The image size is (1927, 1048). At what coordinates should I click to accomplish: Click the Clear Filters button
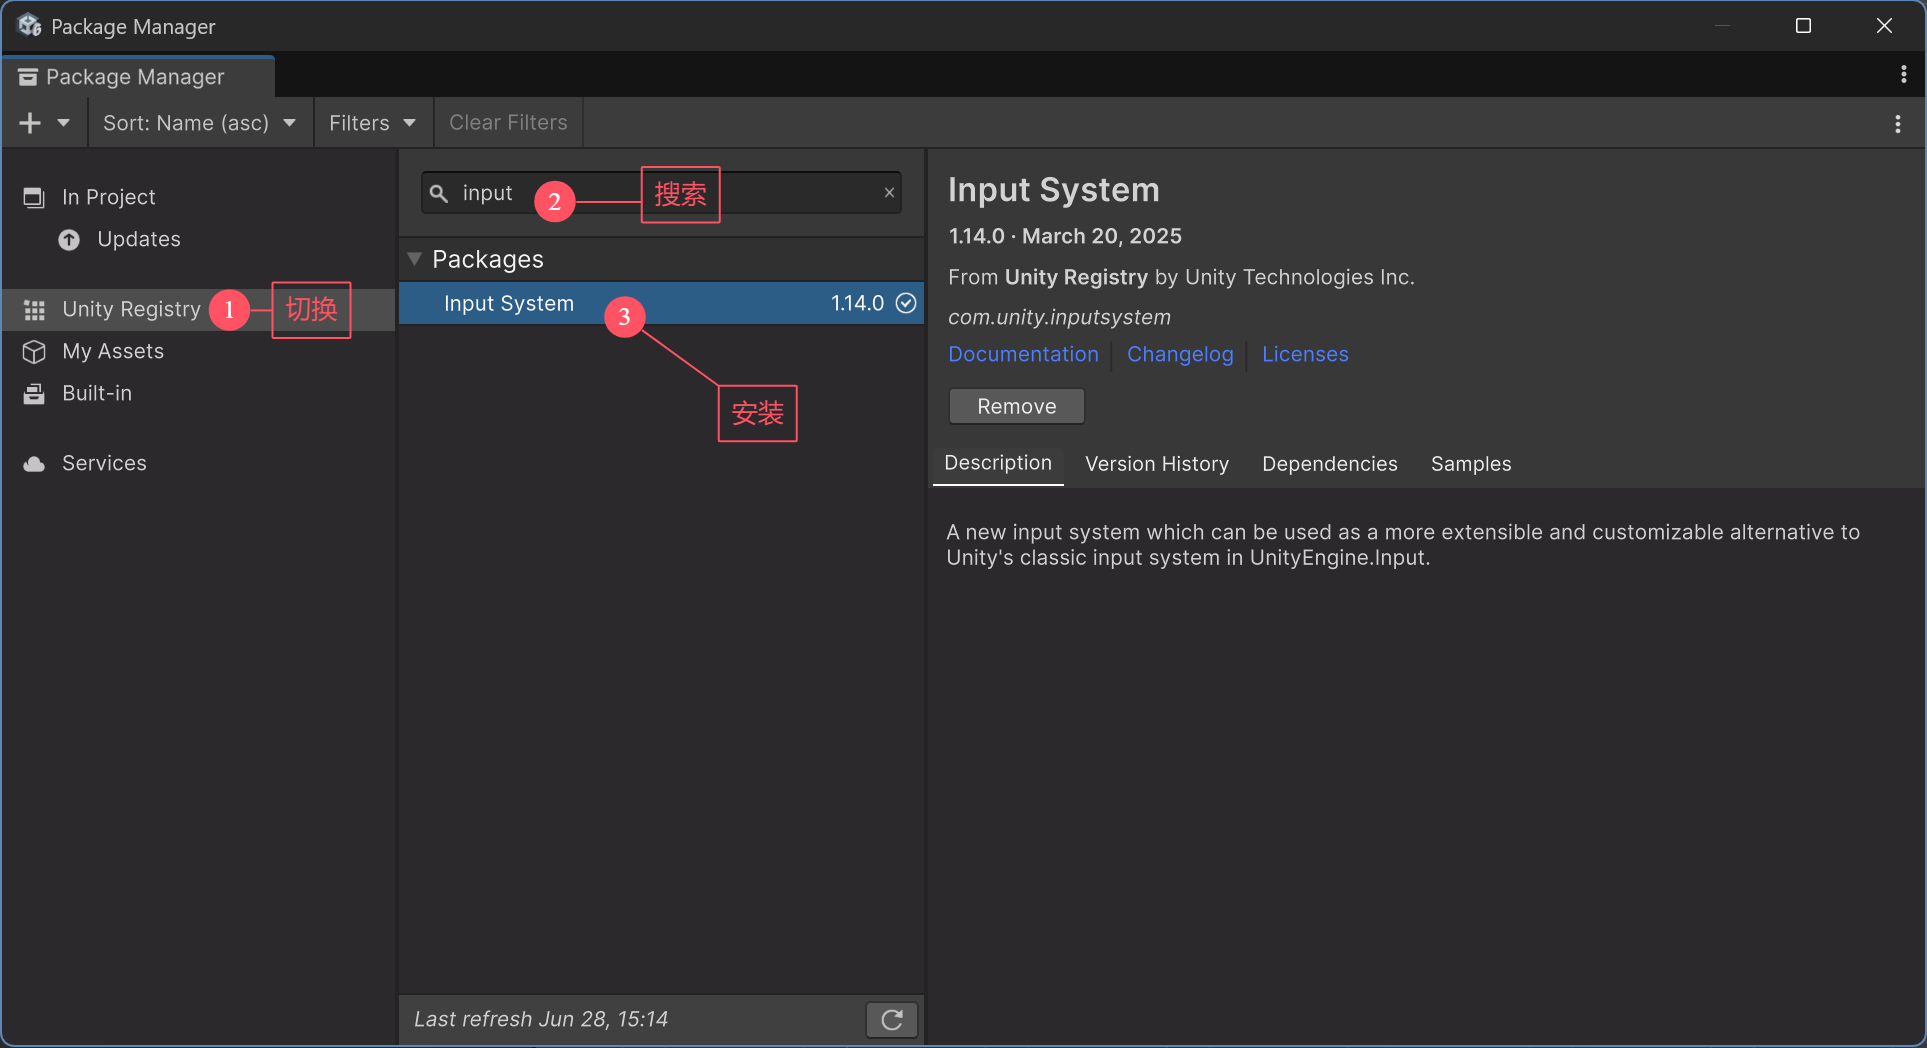(x=508, y=123)
